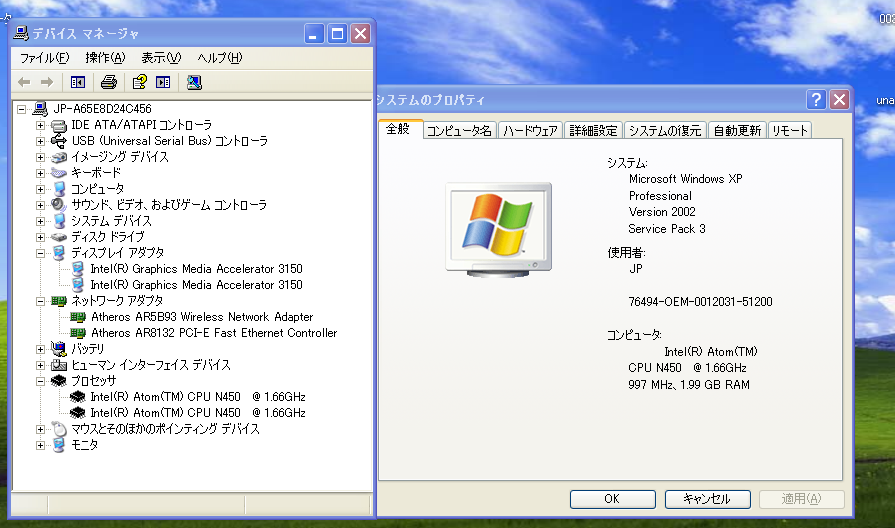
Task: Click the Forward arrow in Device Manager toolbar
Action: click(47, 82)
